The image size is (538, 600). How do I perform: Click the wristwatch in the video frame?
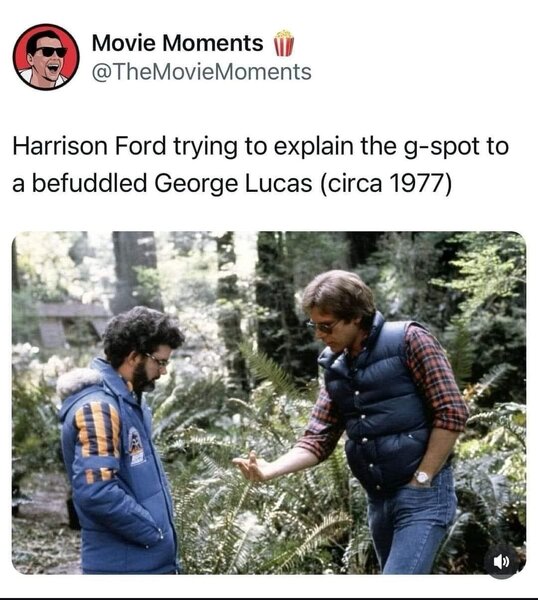(x=422, y=478)
